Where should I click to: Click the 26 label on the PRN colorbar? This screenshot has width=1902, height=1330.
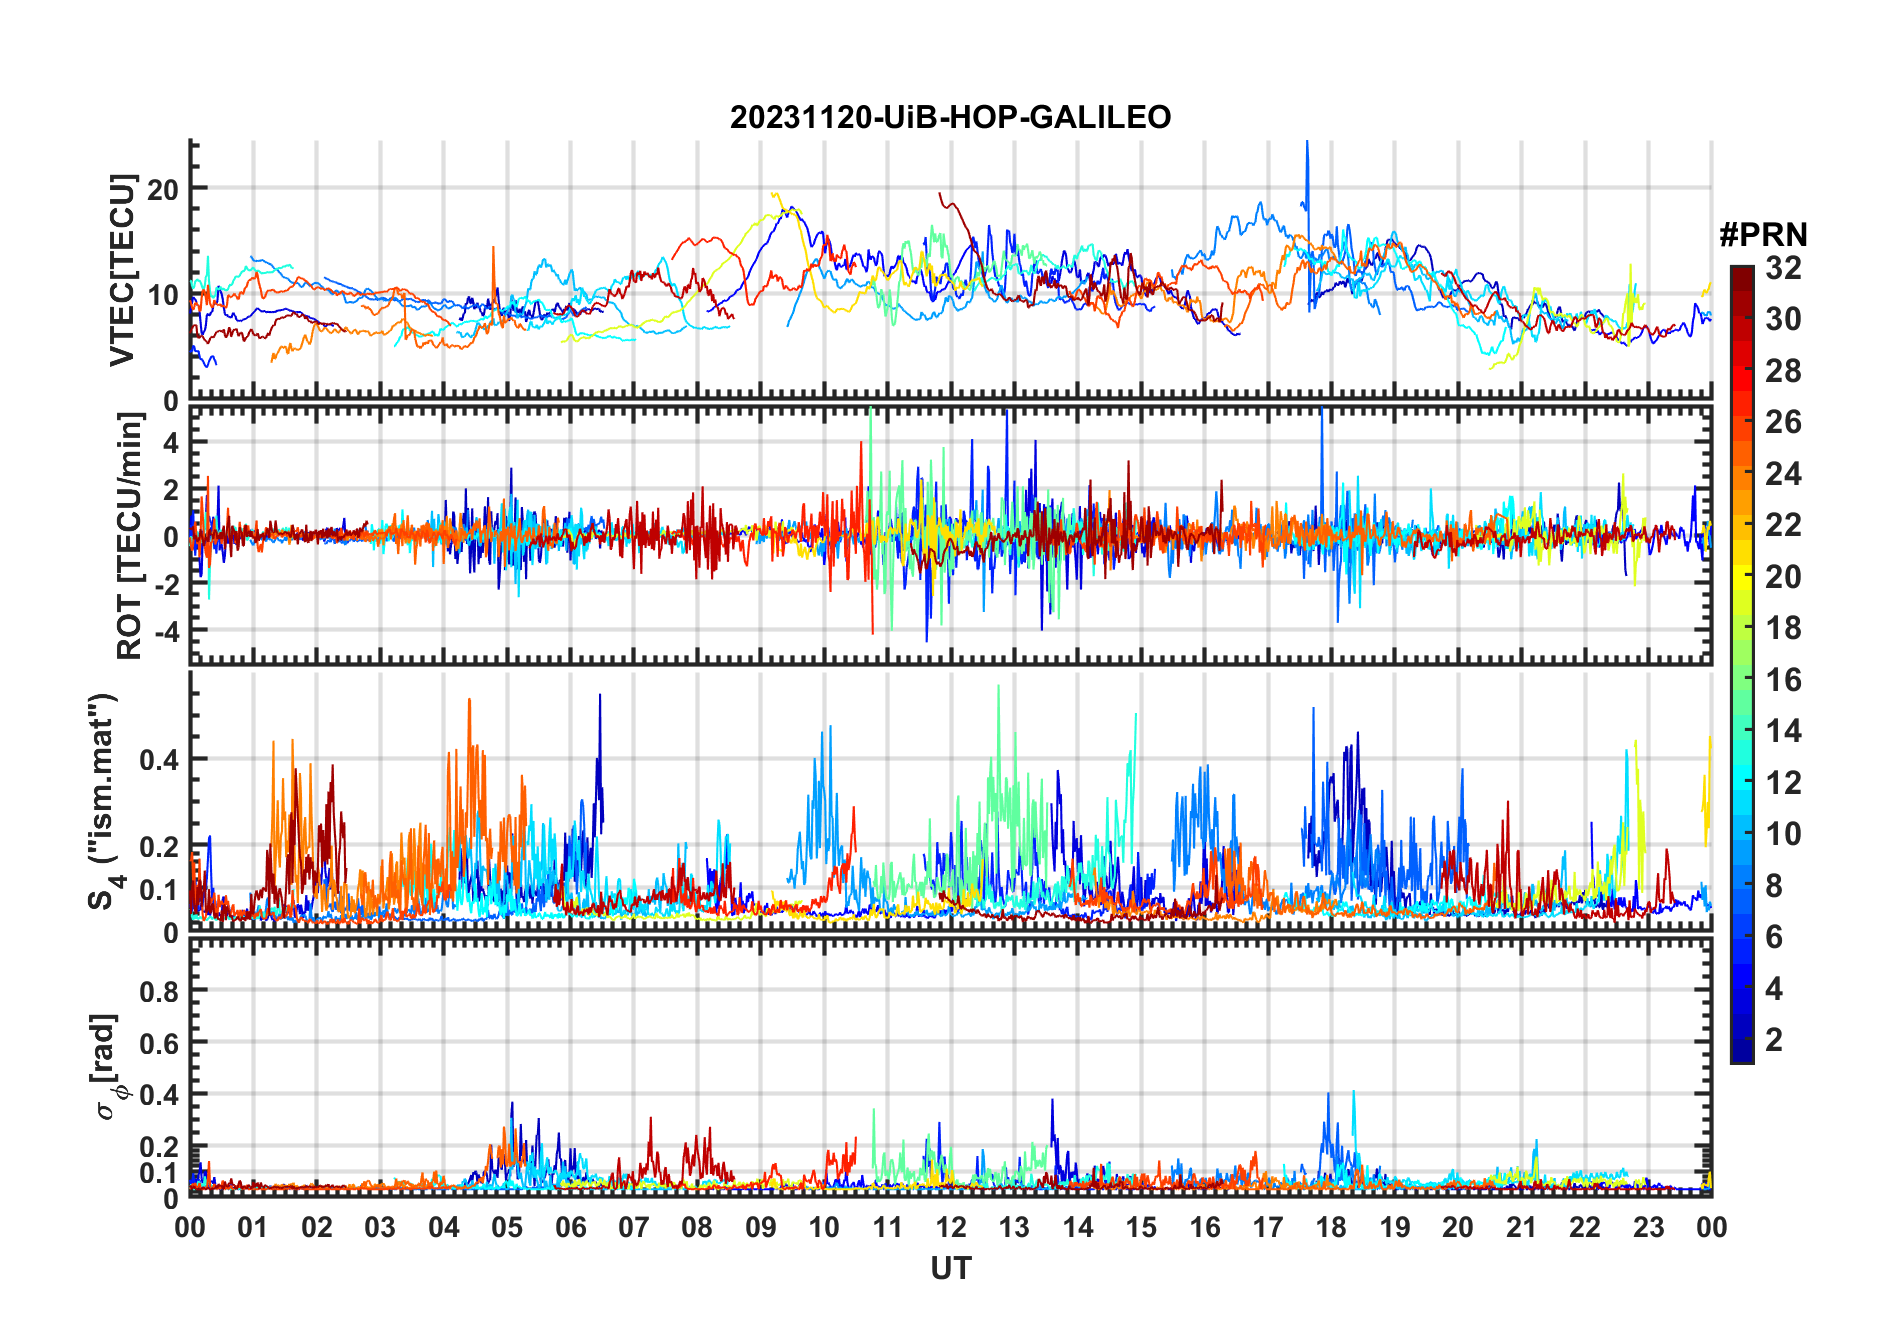coord(1783,422)
